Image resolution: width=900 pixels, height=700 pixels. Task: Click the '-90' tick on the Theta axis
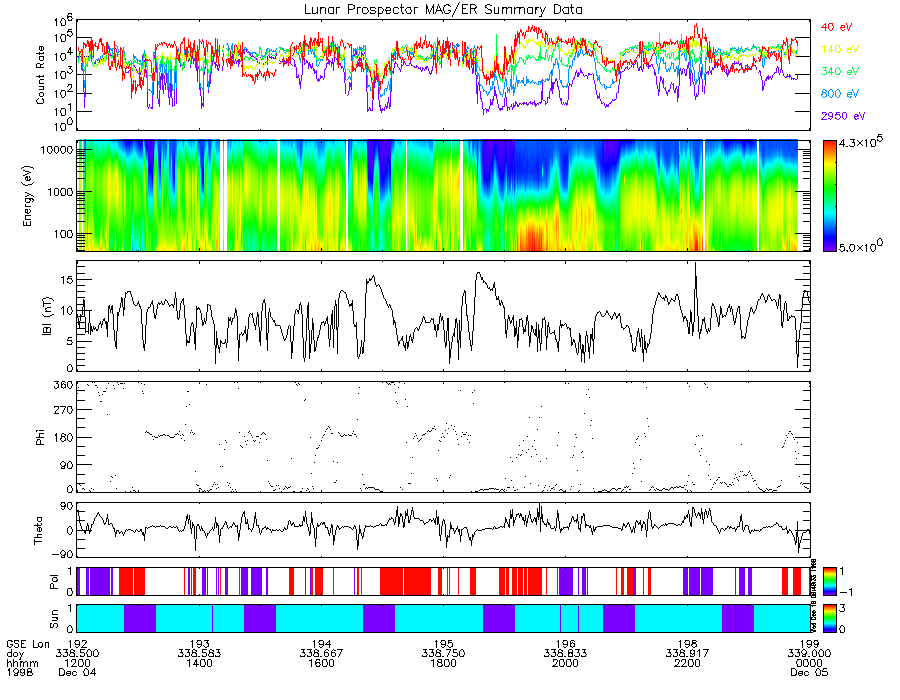pos(61,554)
